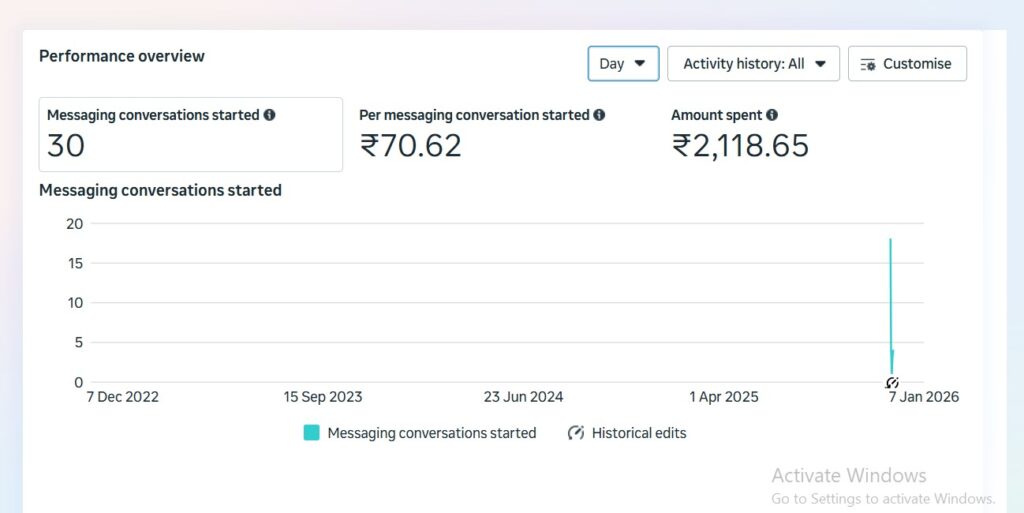Viewport: 1024px width, 513px height.
Task: Select the Messaging conversations started metric card
Action: [x=190, y=134]
